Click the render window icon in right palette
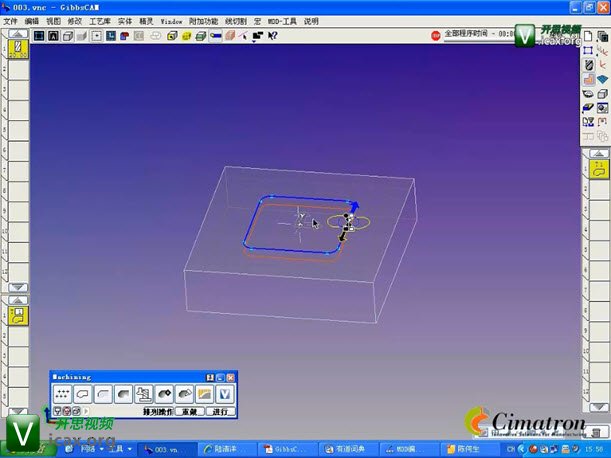This screenshot has width=611, height=458. [x=602, y=108]
